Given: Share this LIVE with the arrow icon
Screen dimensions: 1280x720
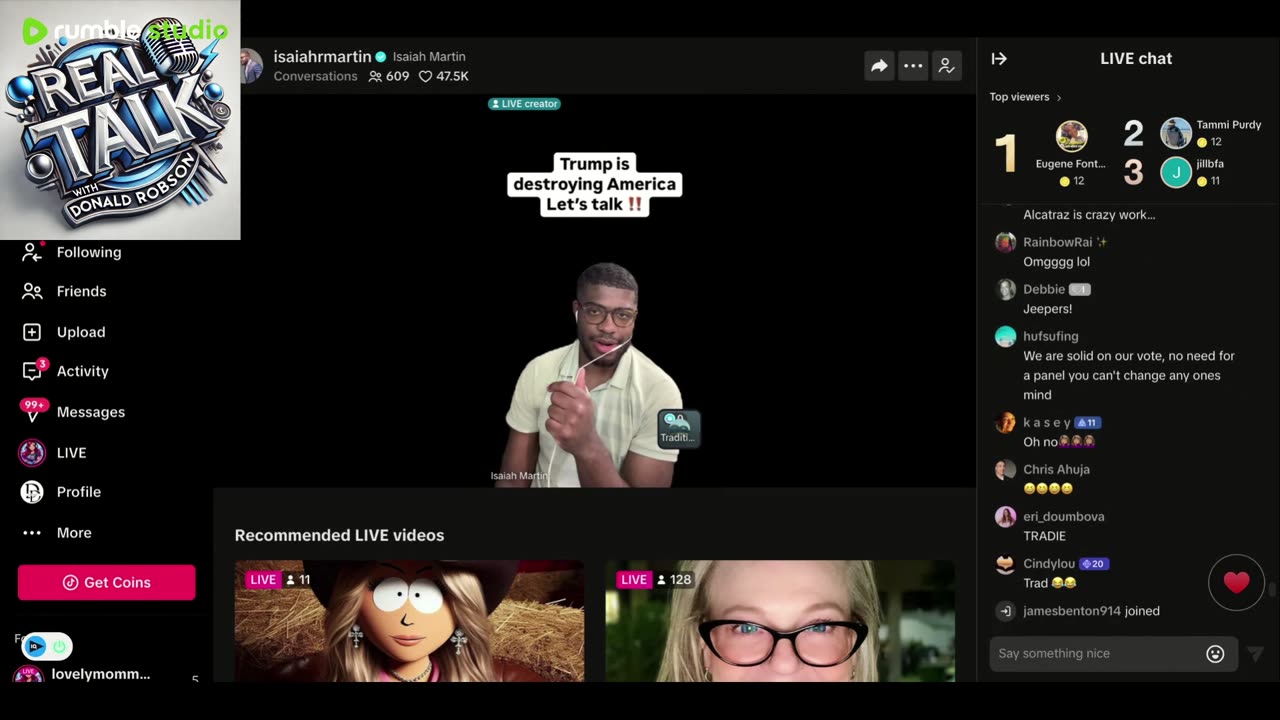Looking at the screenshot, I should (x=879, y=66).
